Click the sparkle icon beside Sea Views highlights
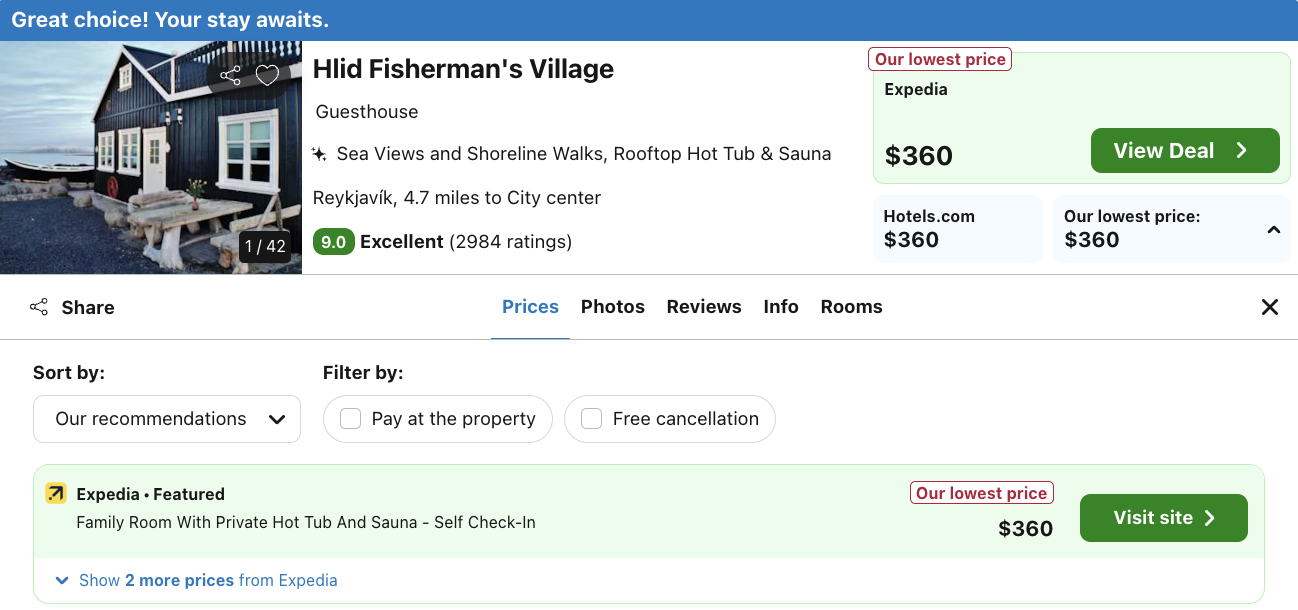 tap(319, 154)
